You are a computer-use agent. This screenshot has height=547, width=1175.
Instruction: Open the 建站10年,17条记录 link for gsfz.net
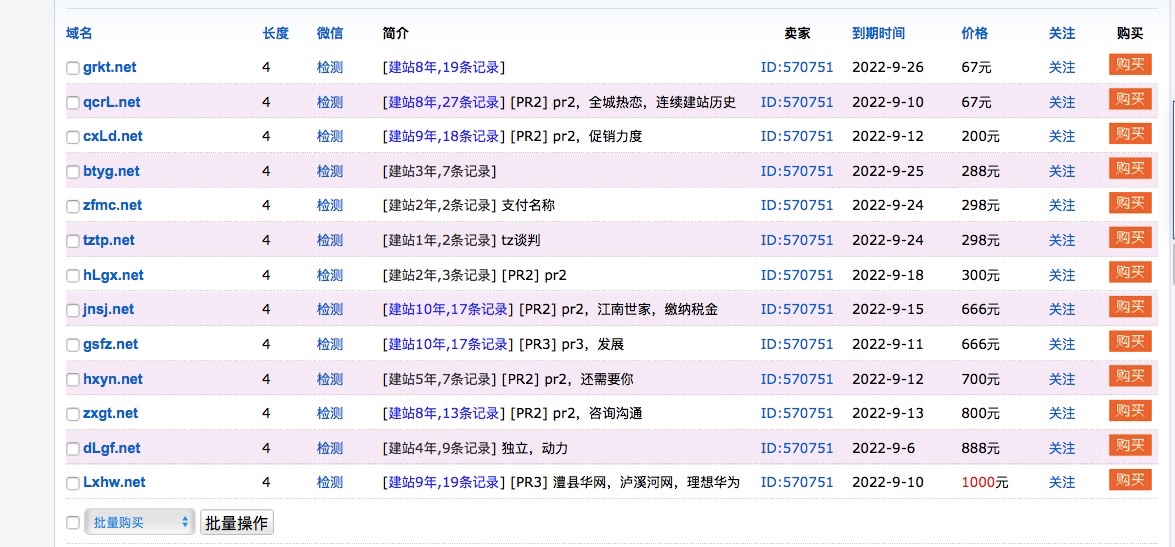pos(448,344)
